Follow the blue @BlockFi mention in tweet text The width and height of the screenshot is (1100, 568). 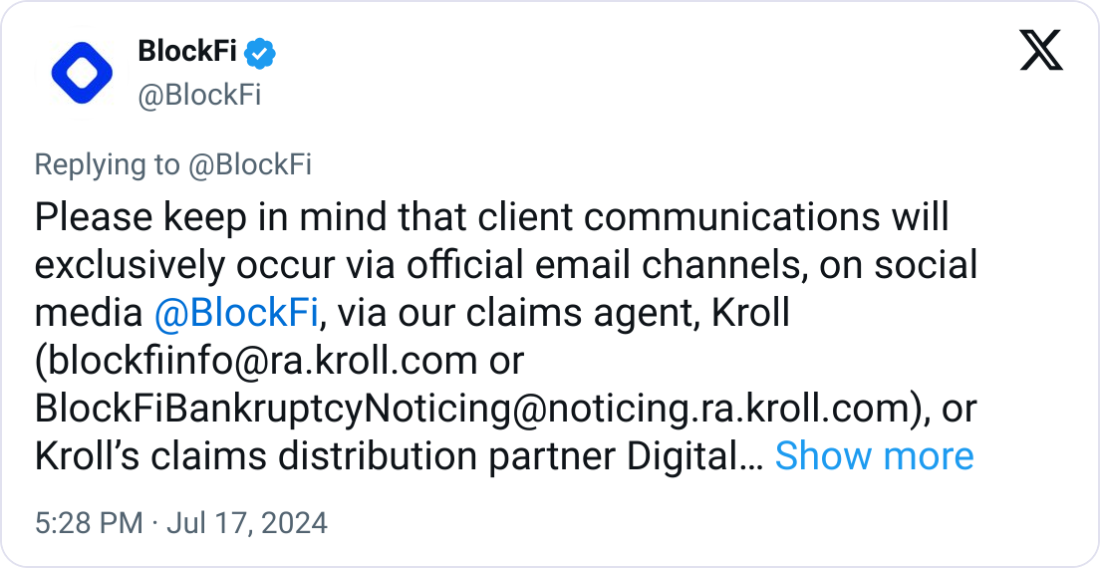pyautogui.click(x=236, y=313)
